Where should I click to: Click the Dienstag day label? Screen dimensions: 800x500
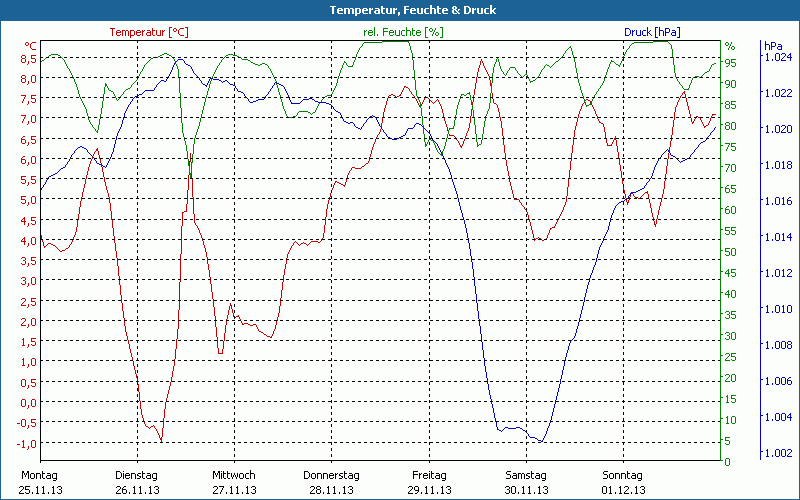137,475
